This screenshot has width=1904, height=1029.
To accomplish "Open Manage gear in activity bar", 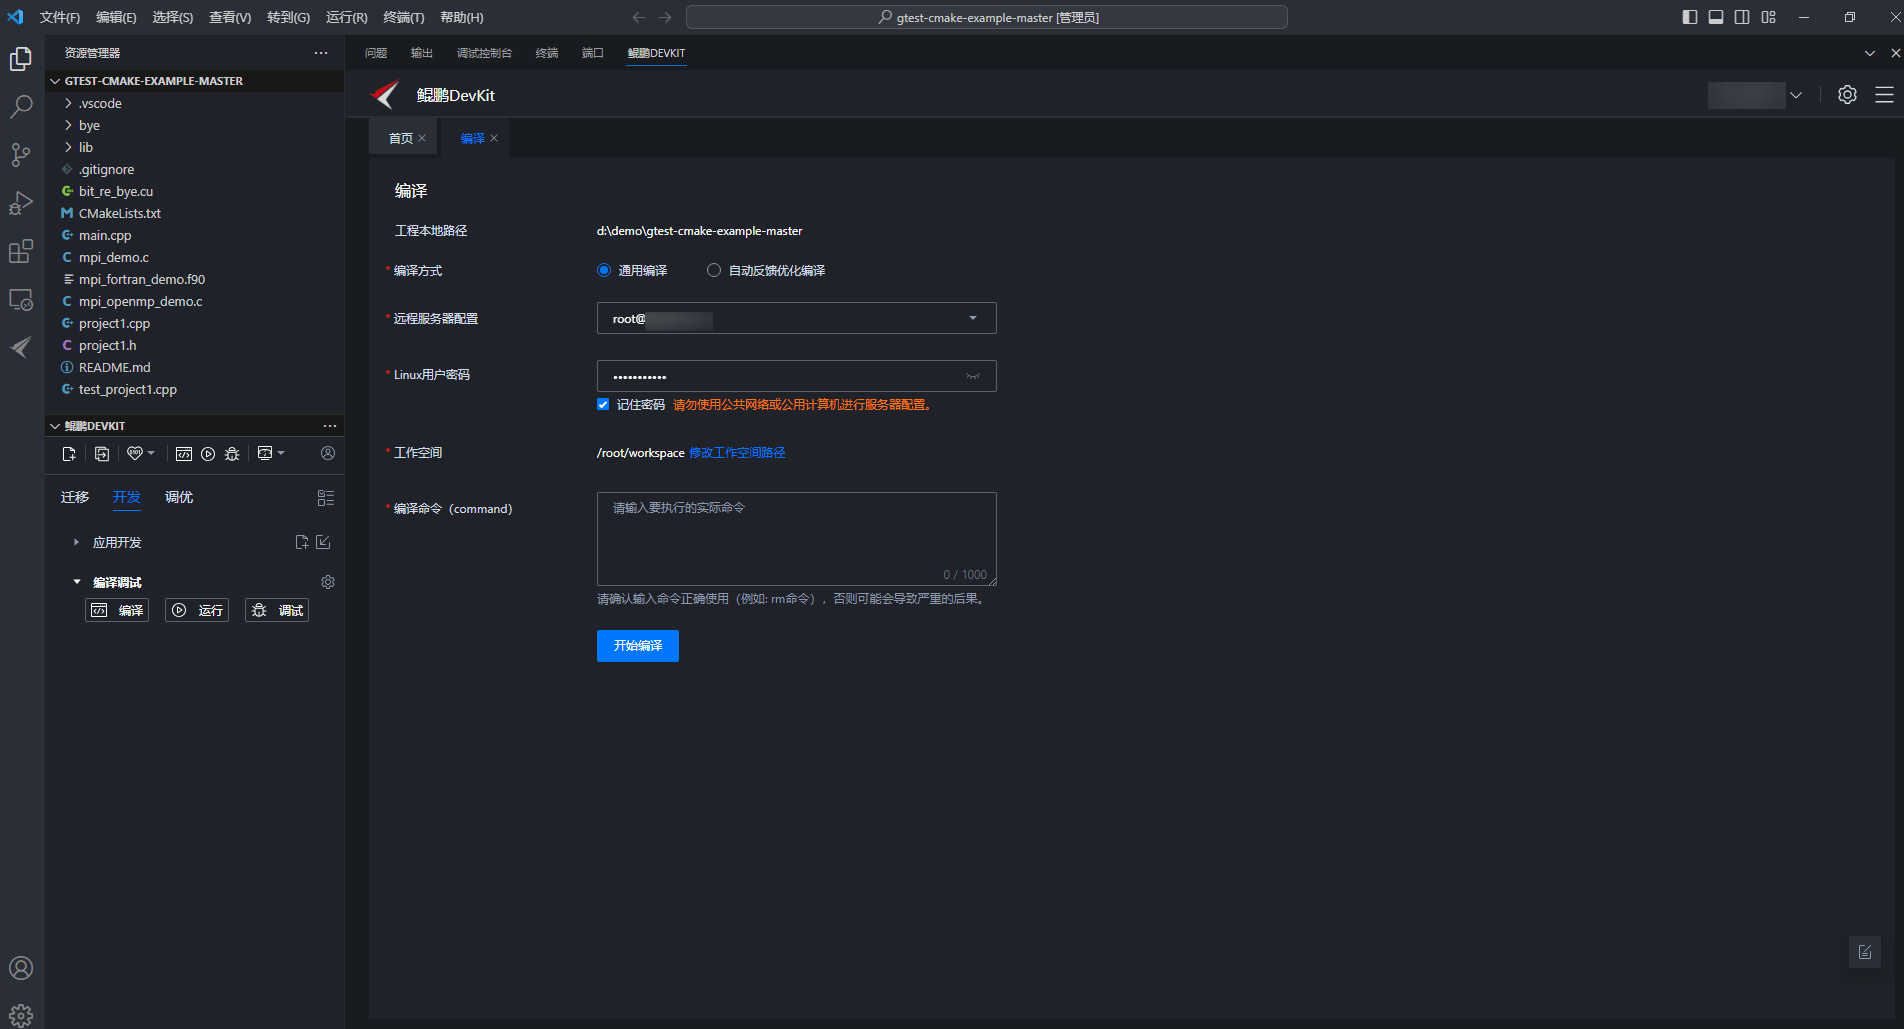I will [x=21, y=1014].
